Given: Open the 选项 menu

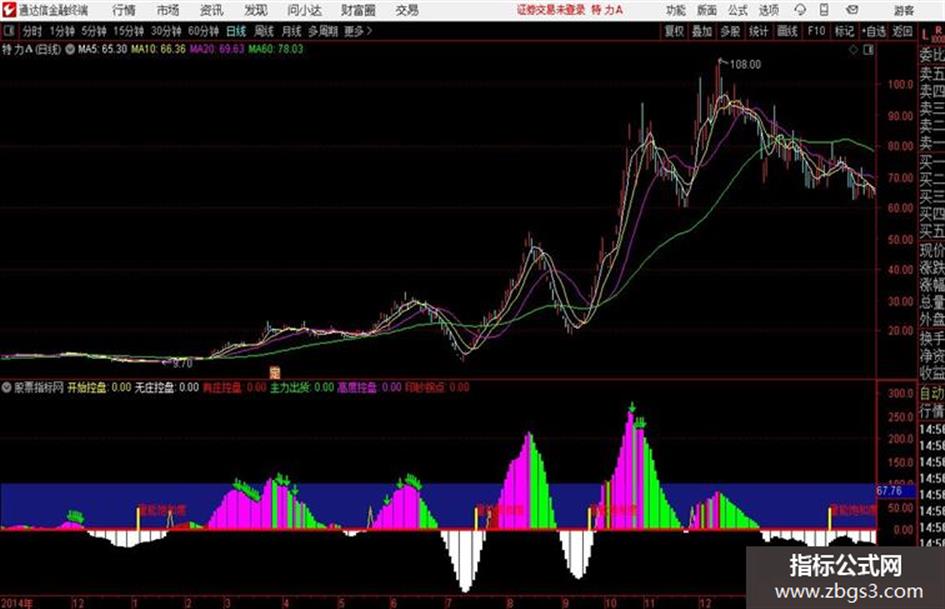Looking at the screenshot, I should pos(768,10).
